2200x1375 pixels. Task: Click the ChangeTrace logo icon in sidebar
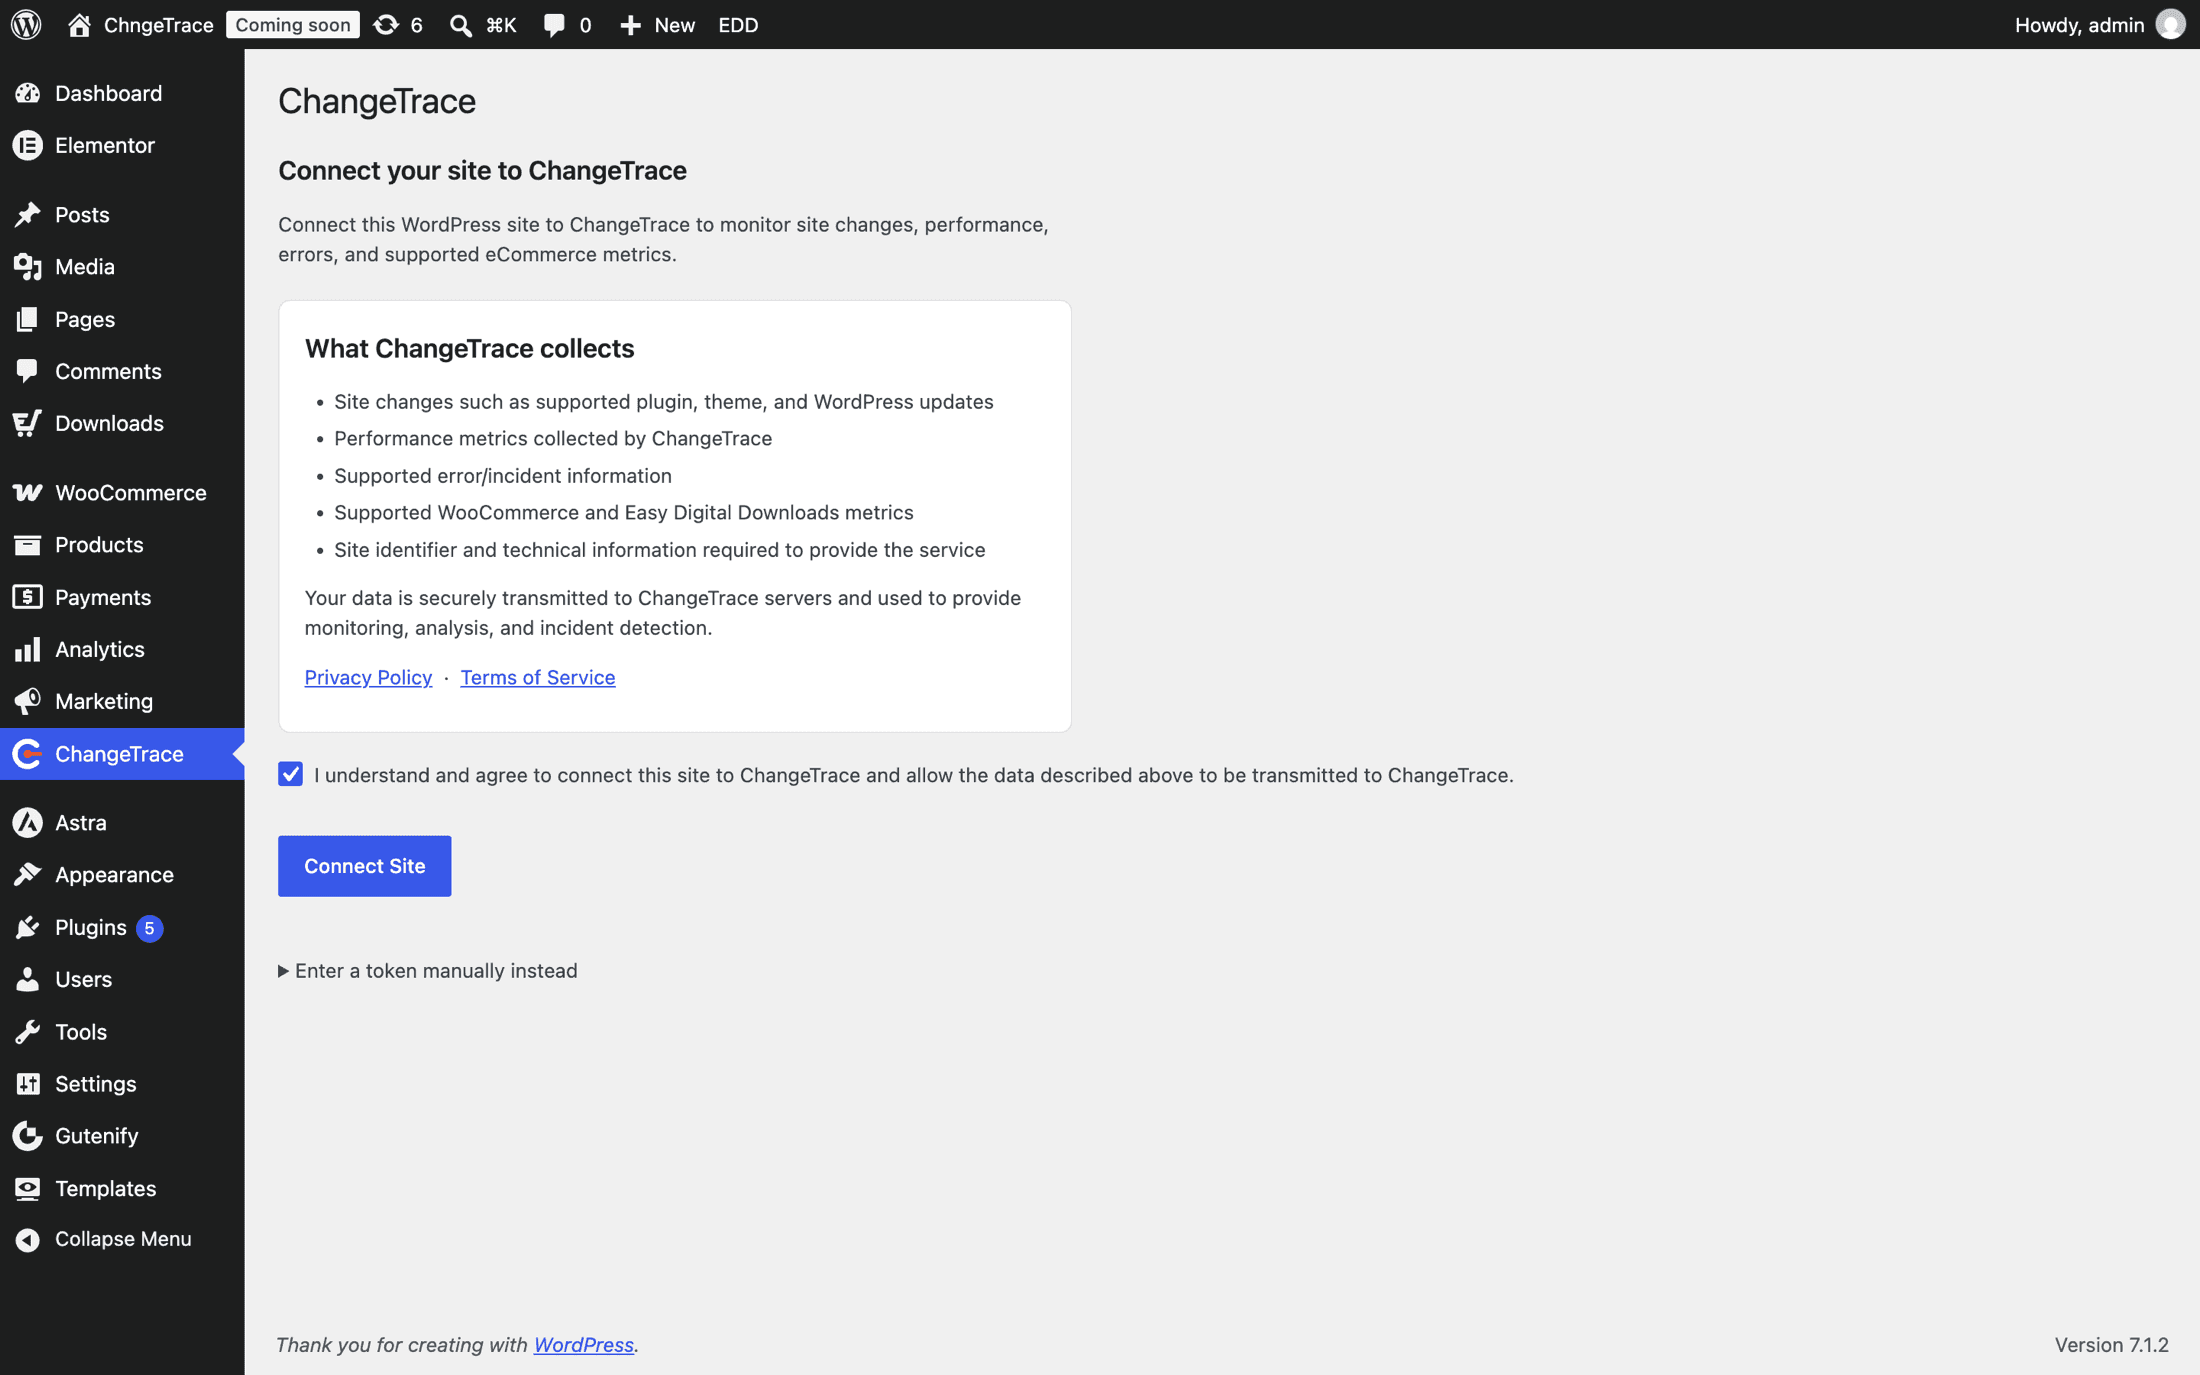click(x=28, y=754)
